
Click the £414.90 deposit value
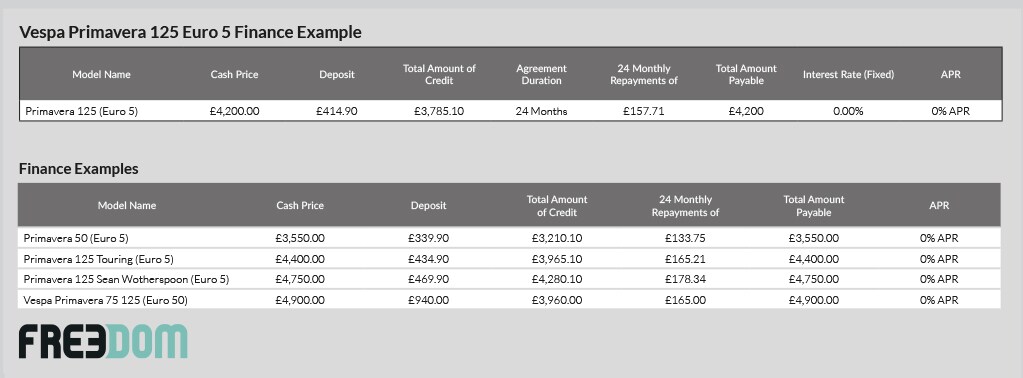[x=337, y=111]
